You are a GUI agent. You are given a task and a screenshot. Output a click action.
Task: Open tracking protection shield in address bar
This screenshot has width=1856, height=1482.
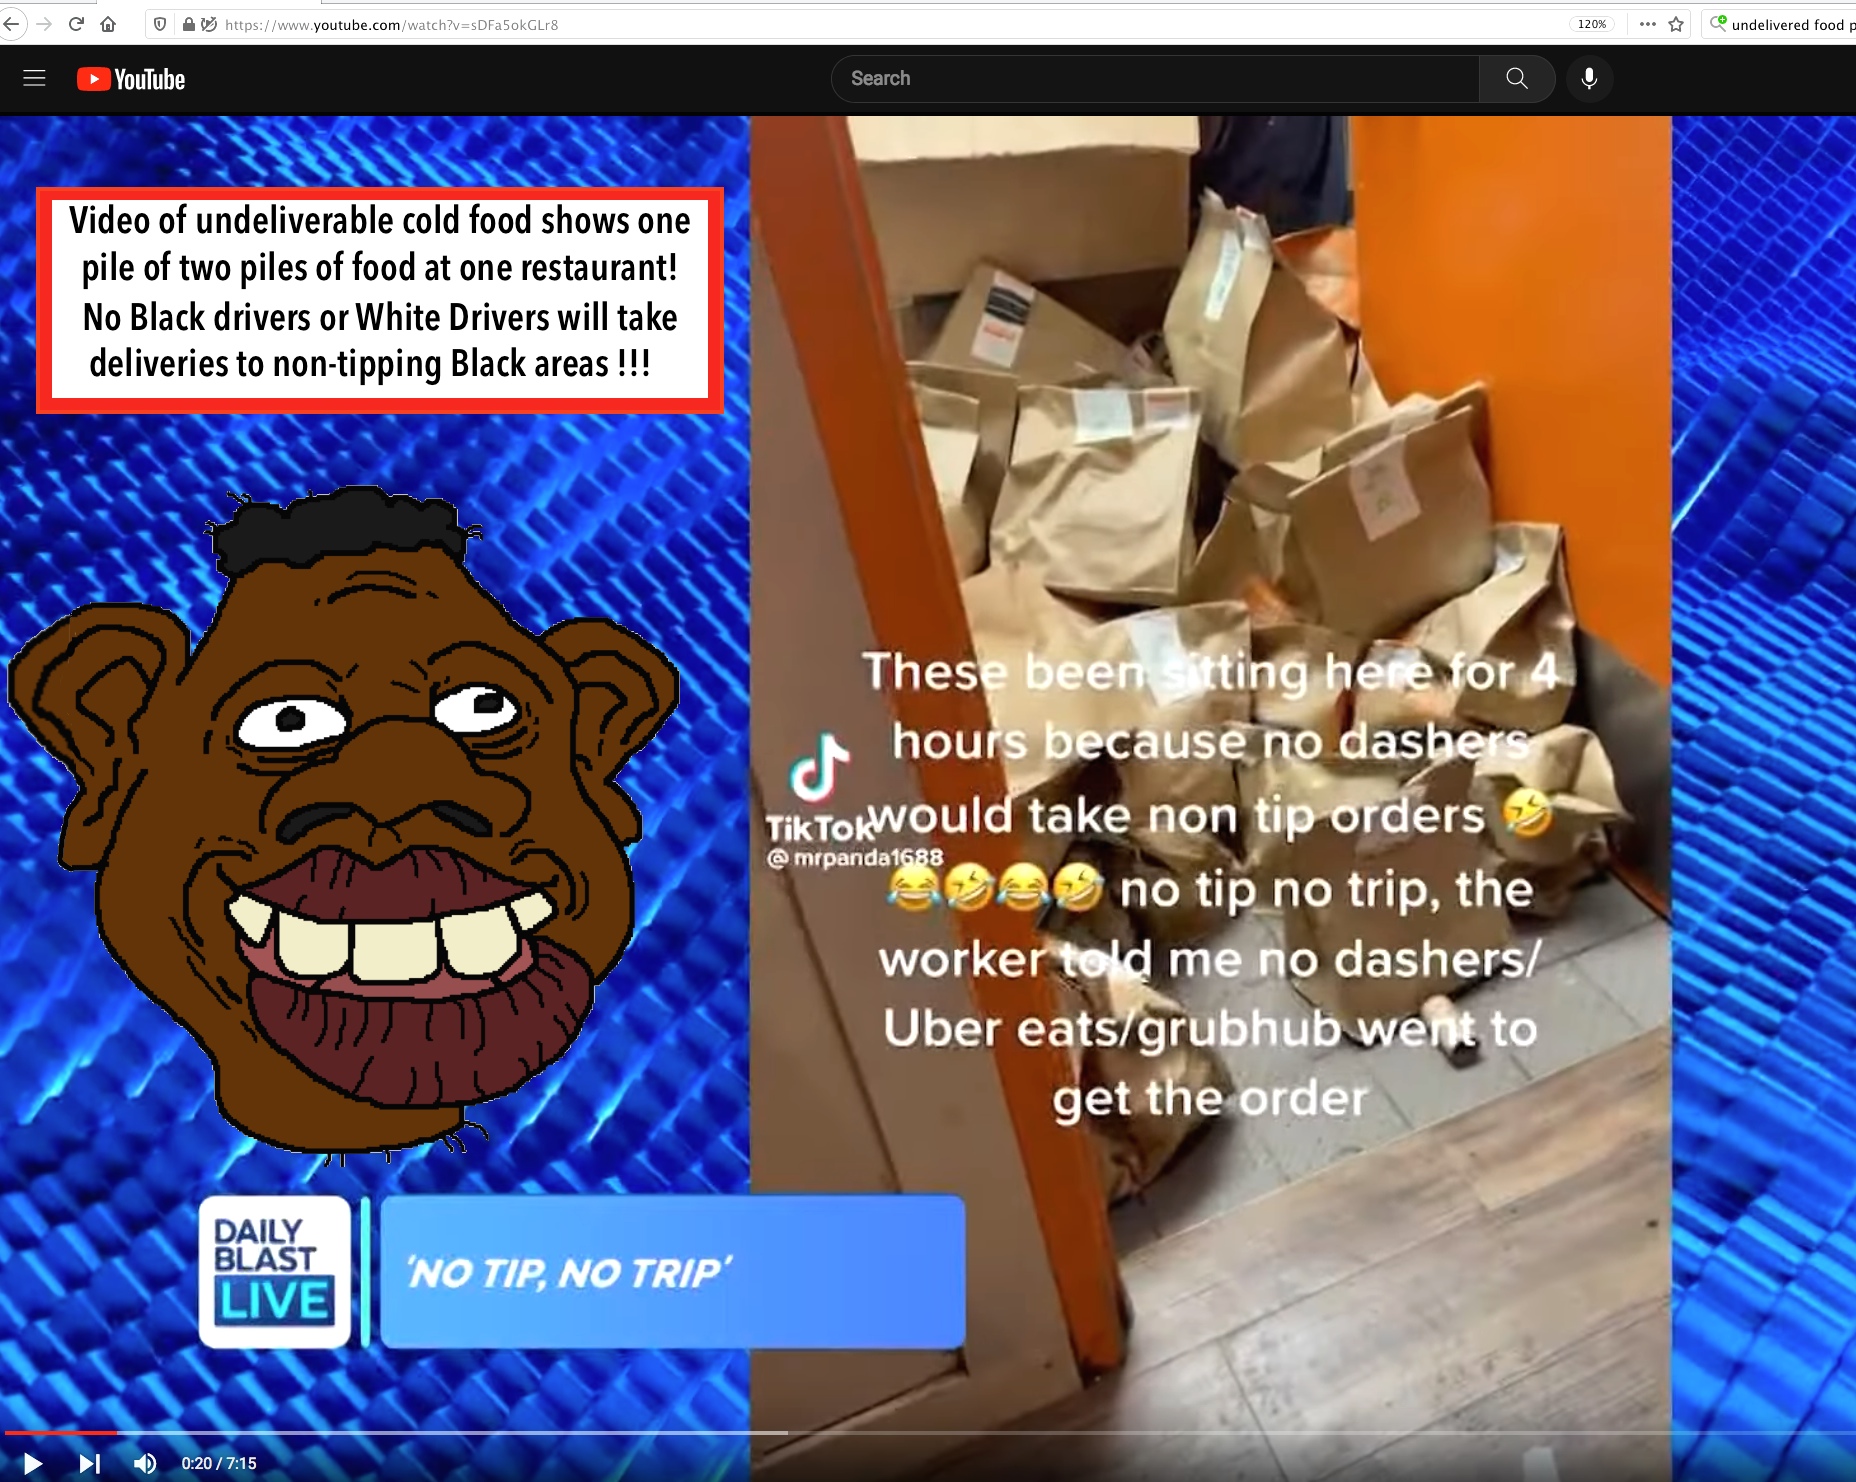point(160,24)
